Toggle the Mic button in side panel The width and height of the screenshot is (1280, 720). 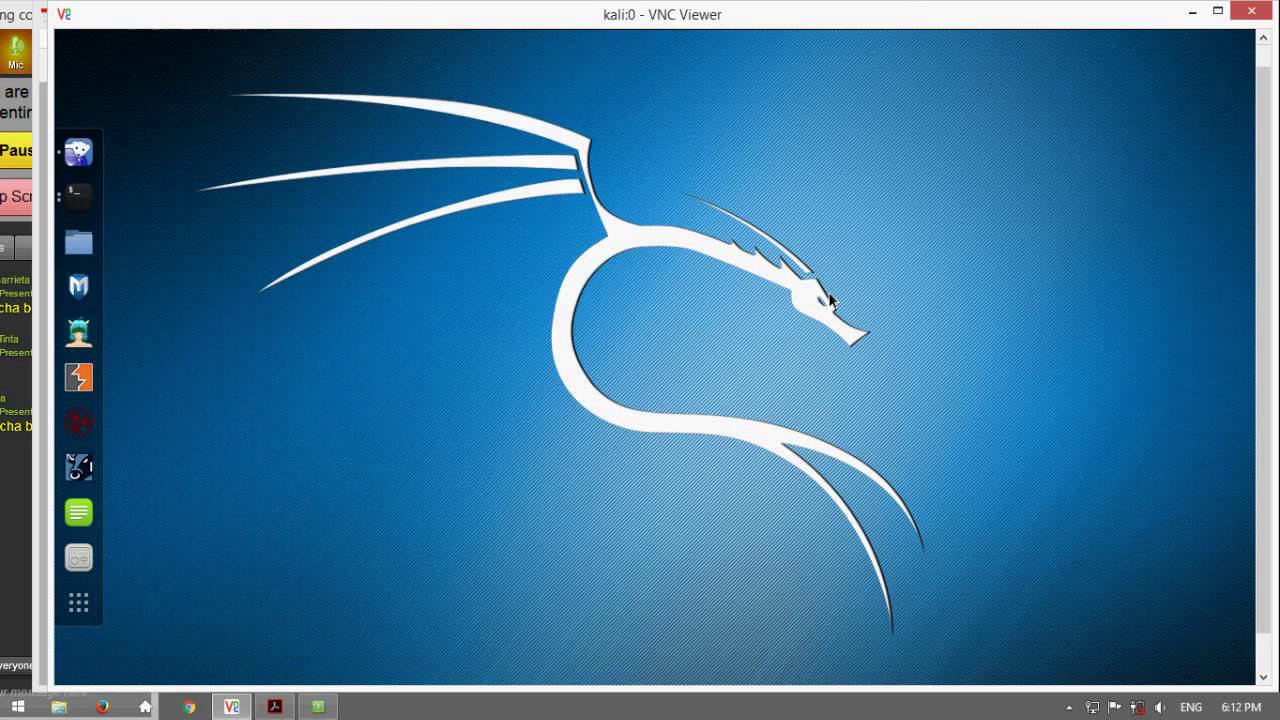tap(16, 53)
